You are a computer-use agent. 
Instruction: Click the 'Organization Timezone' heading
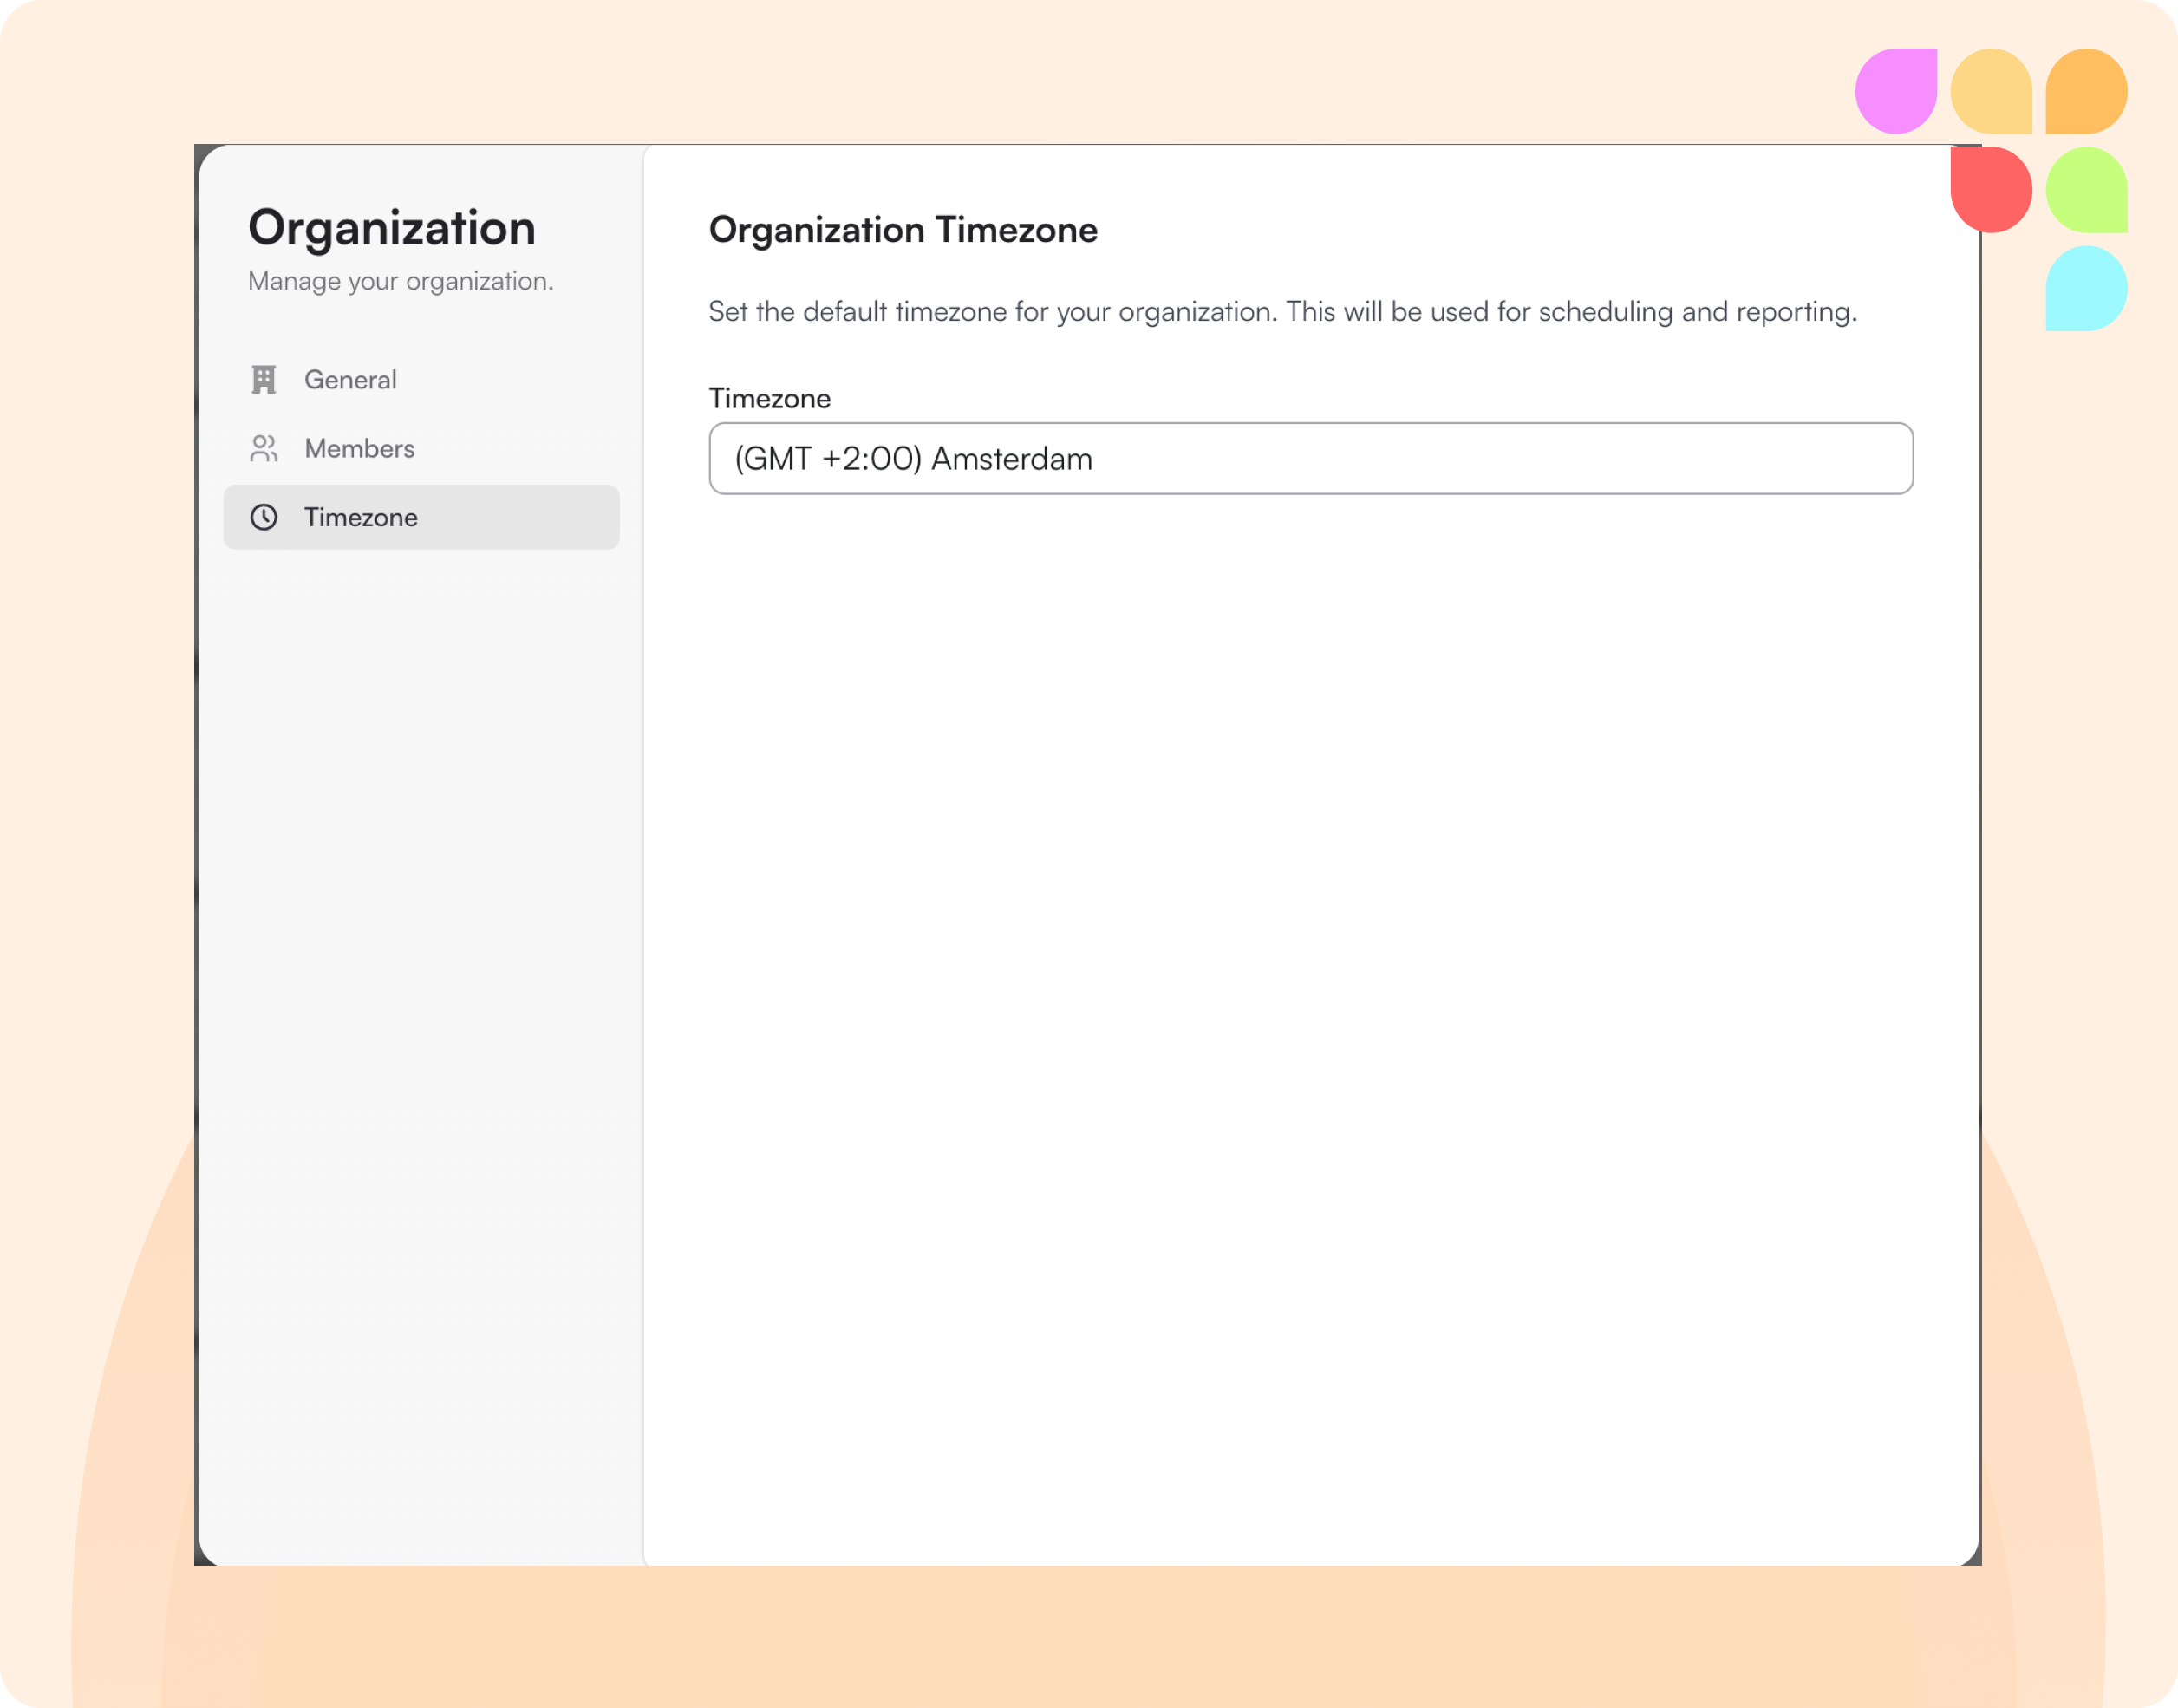coord(902,230)
